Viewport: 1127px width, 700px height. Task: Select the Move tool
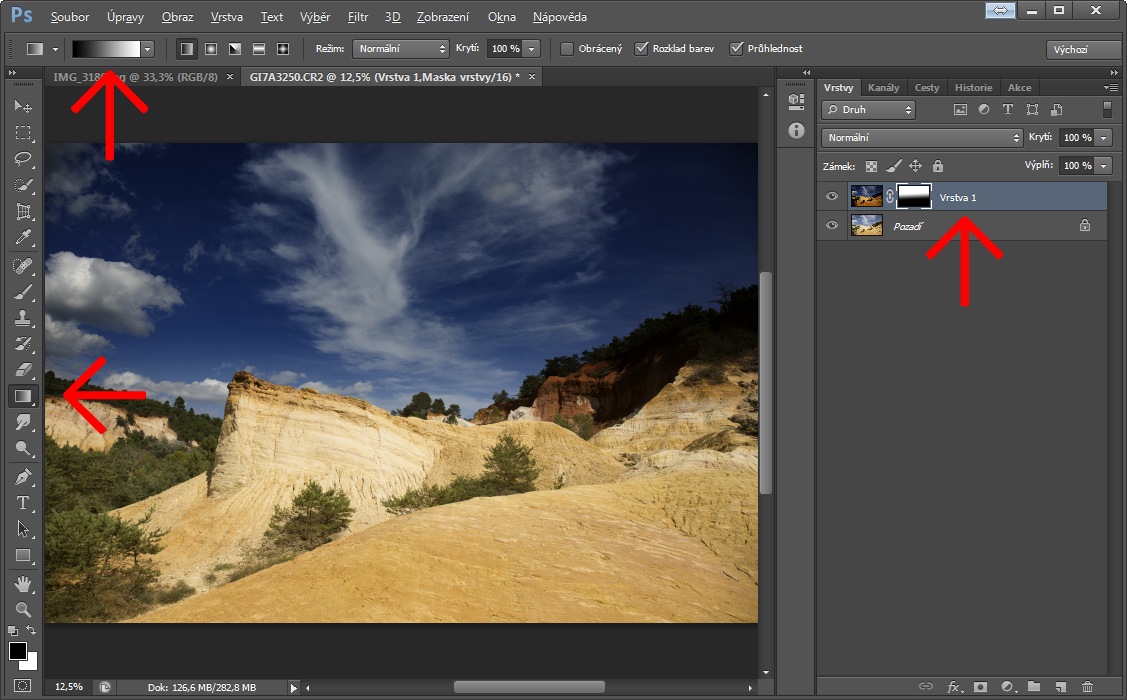(23, 106)
